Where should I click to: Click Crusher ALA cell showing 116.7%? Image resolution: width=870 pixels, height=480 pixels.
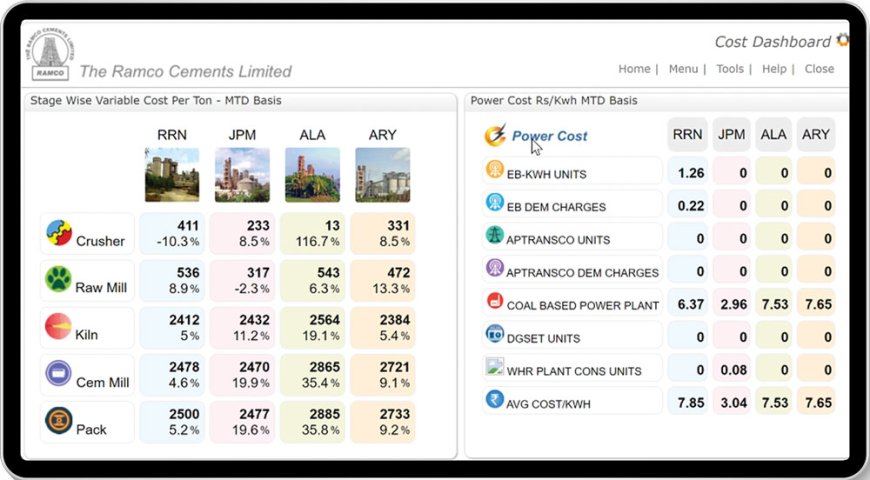(312, 233)
